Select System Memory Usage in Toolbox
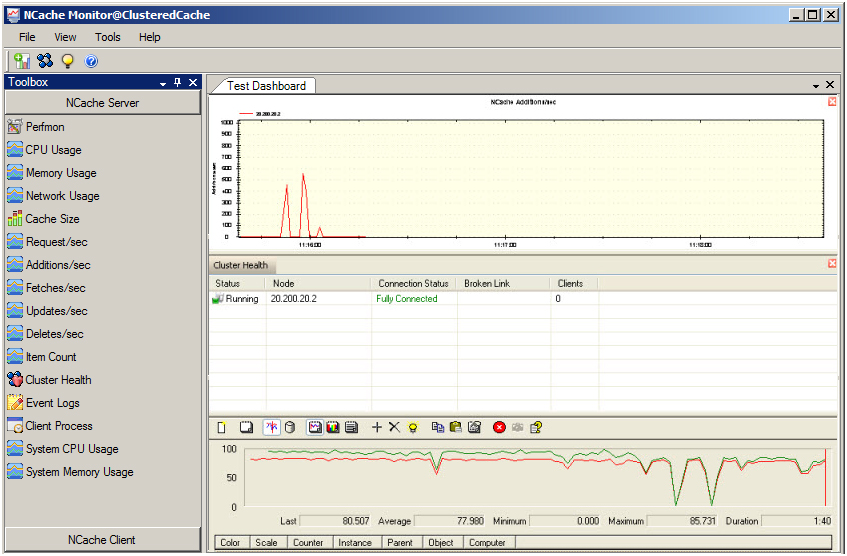The height and width of the screenshot is (556, 847). point(70,472)
